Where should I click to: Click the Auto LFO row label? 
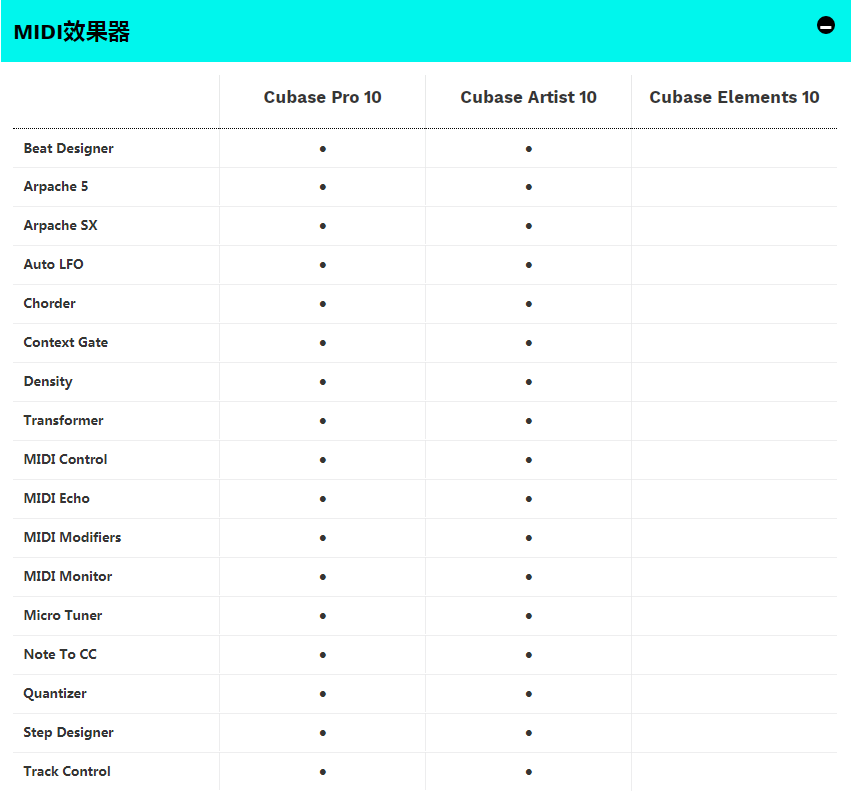pyautogui.click(x=54, y=264)
